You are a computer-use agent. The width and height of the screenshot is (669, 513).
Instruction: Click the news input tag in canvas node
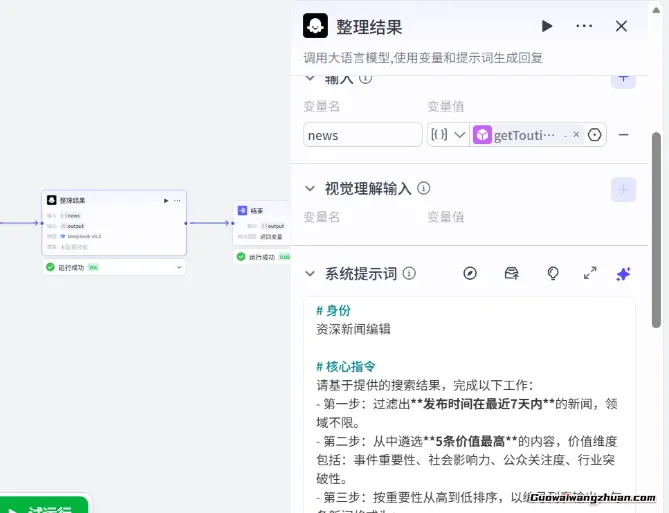(x=70, y=216)
